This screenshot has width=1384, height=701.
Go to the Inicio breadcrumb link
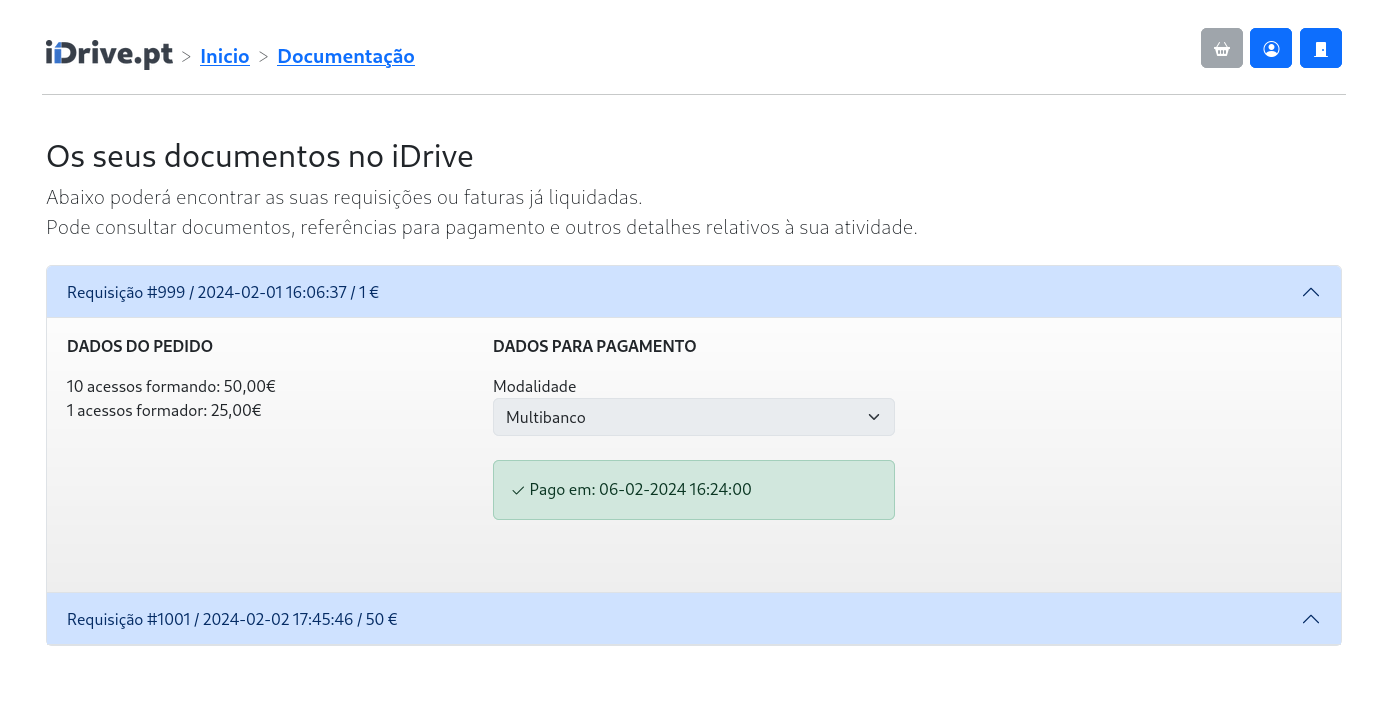[224, 57]
